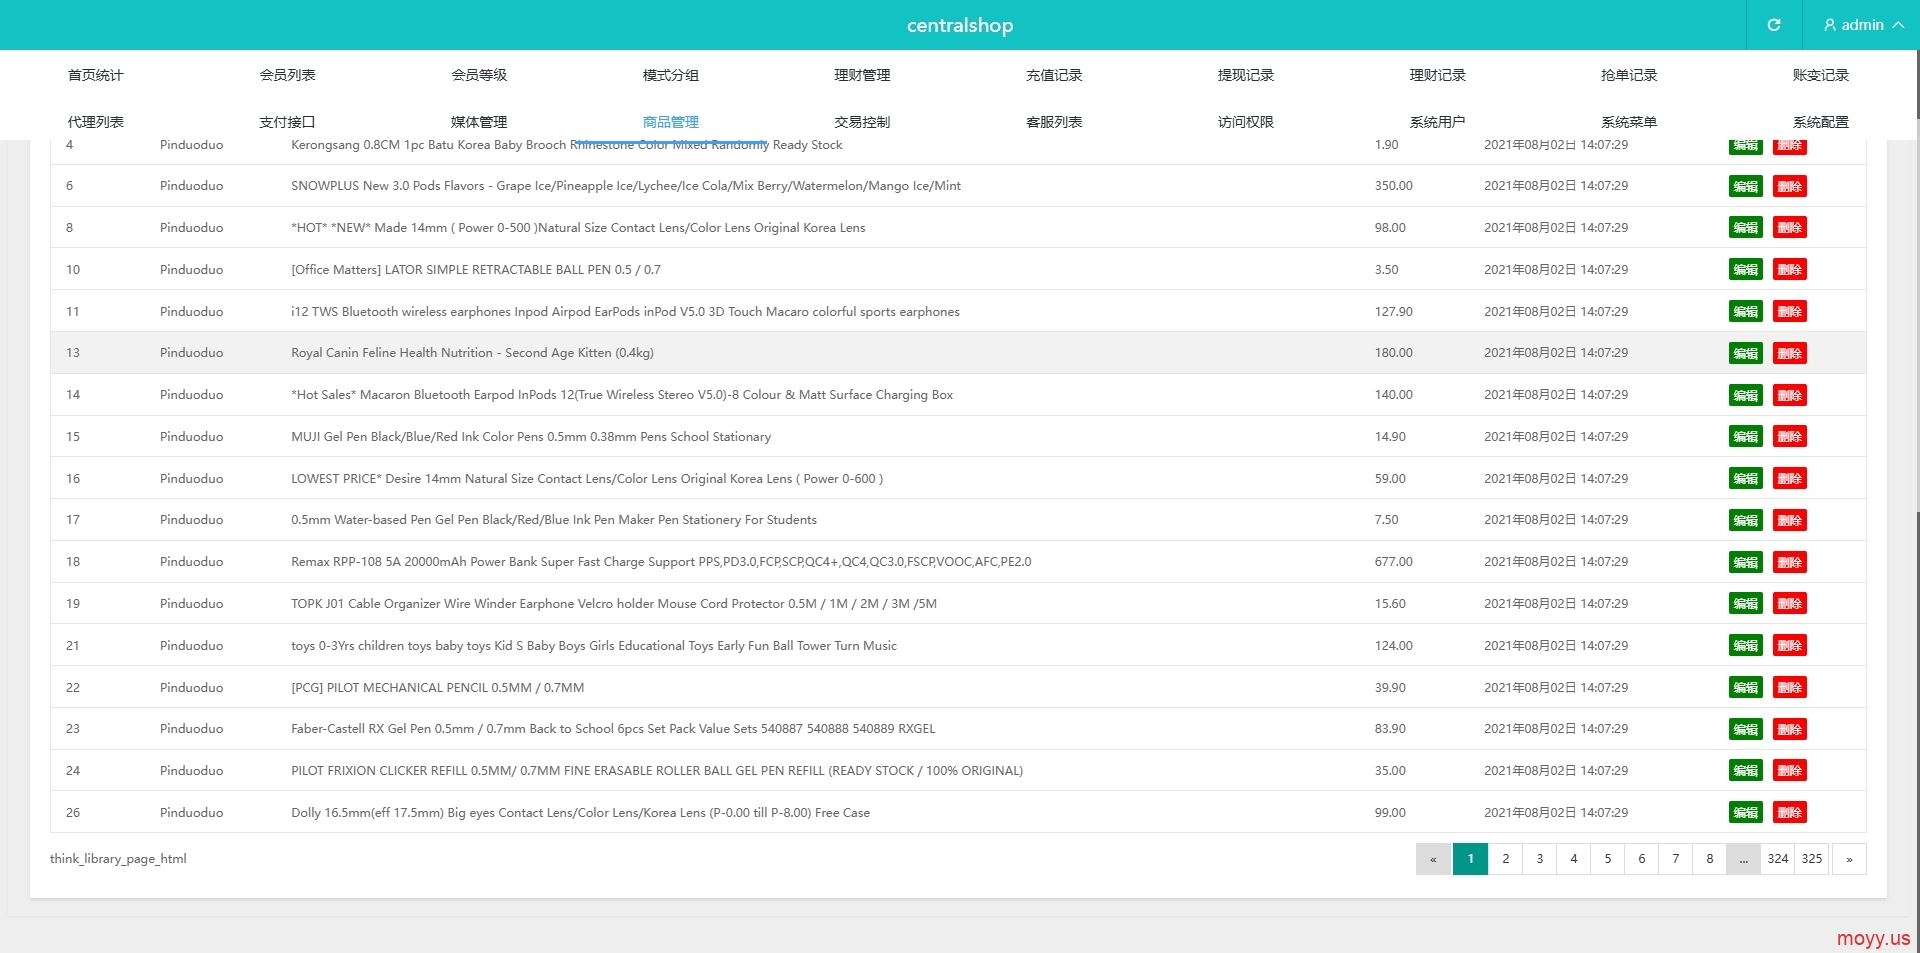
Task: Delete product row with ID 8
Action: coord(1790,228)
